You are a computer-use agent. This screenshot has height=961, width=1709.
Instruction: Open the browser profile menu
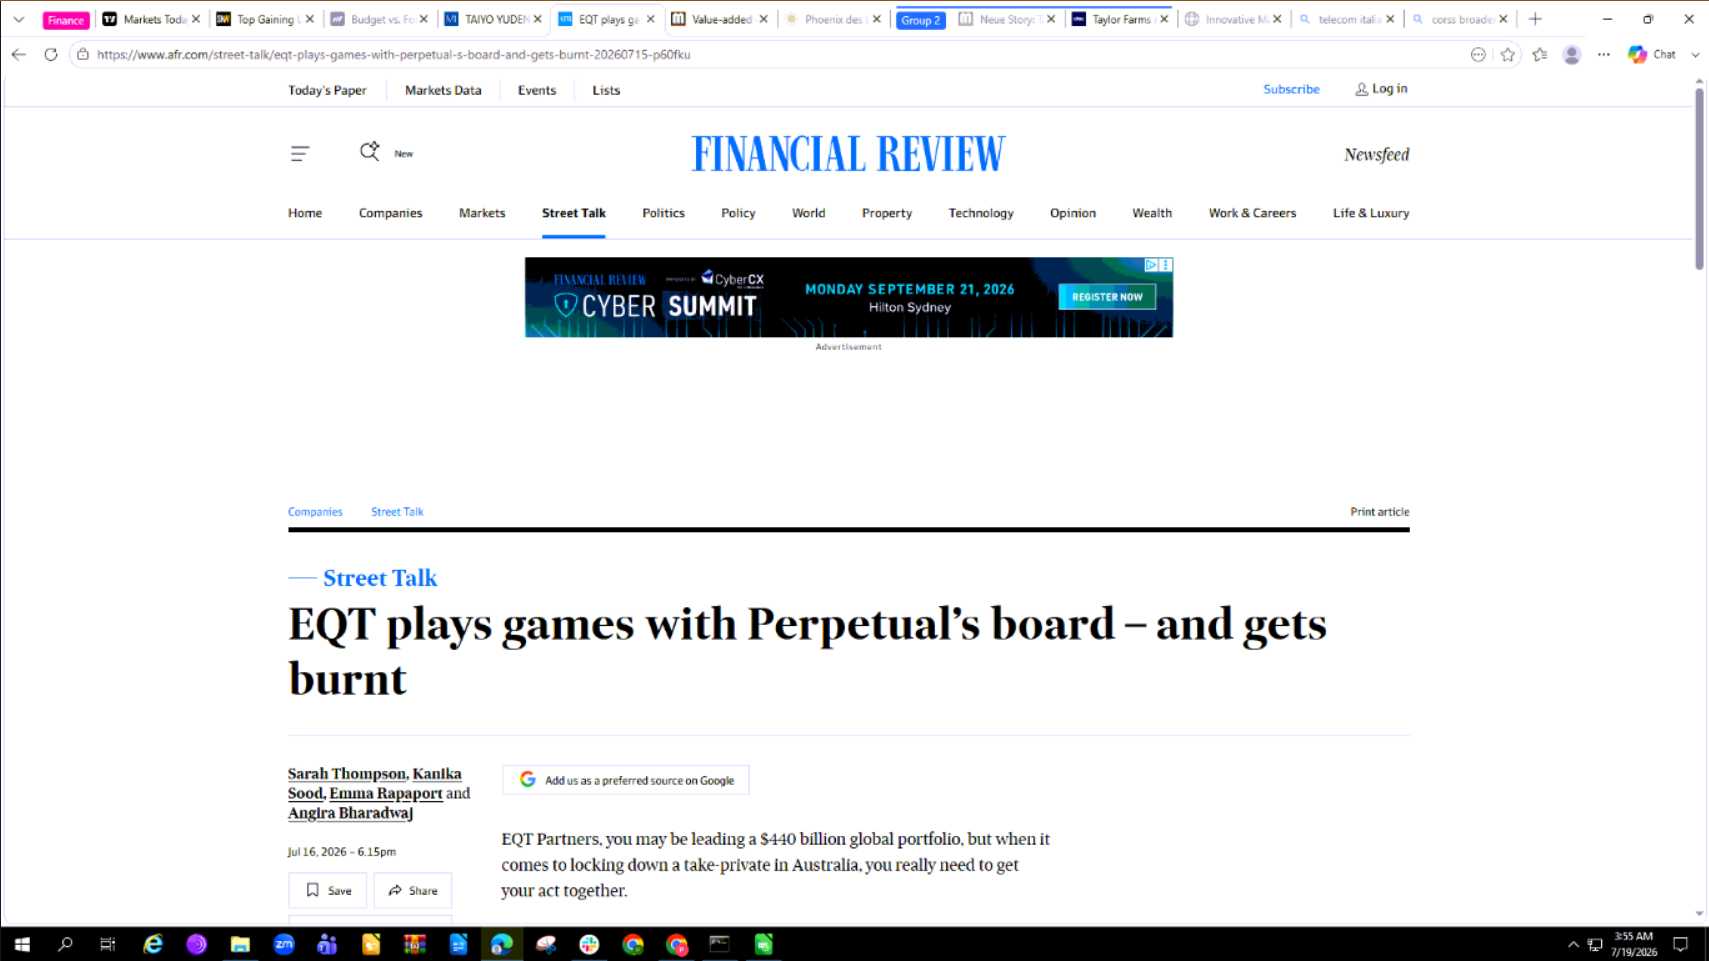click(x=1572, y=54)
